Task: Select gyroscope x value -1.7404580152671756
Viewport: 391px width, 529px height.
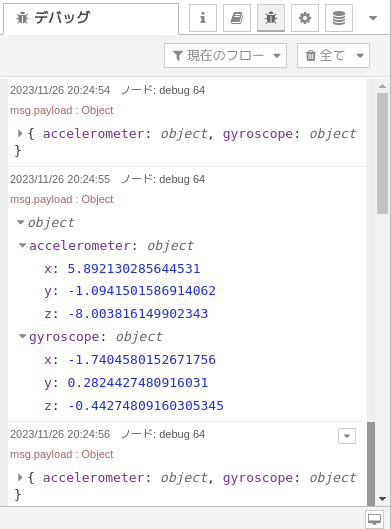Action: click(142, 360)
